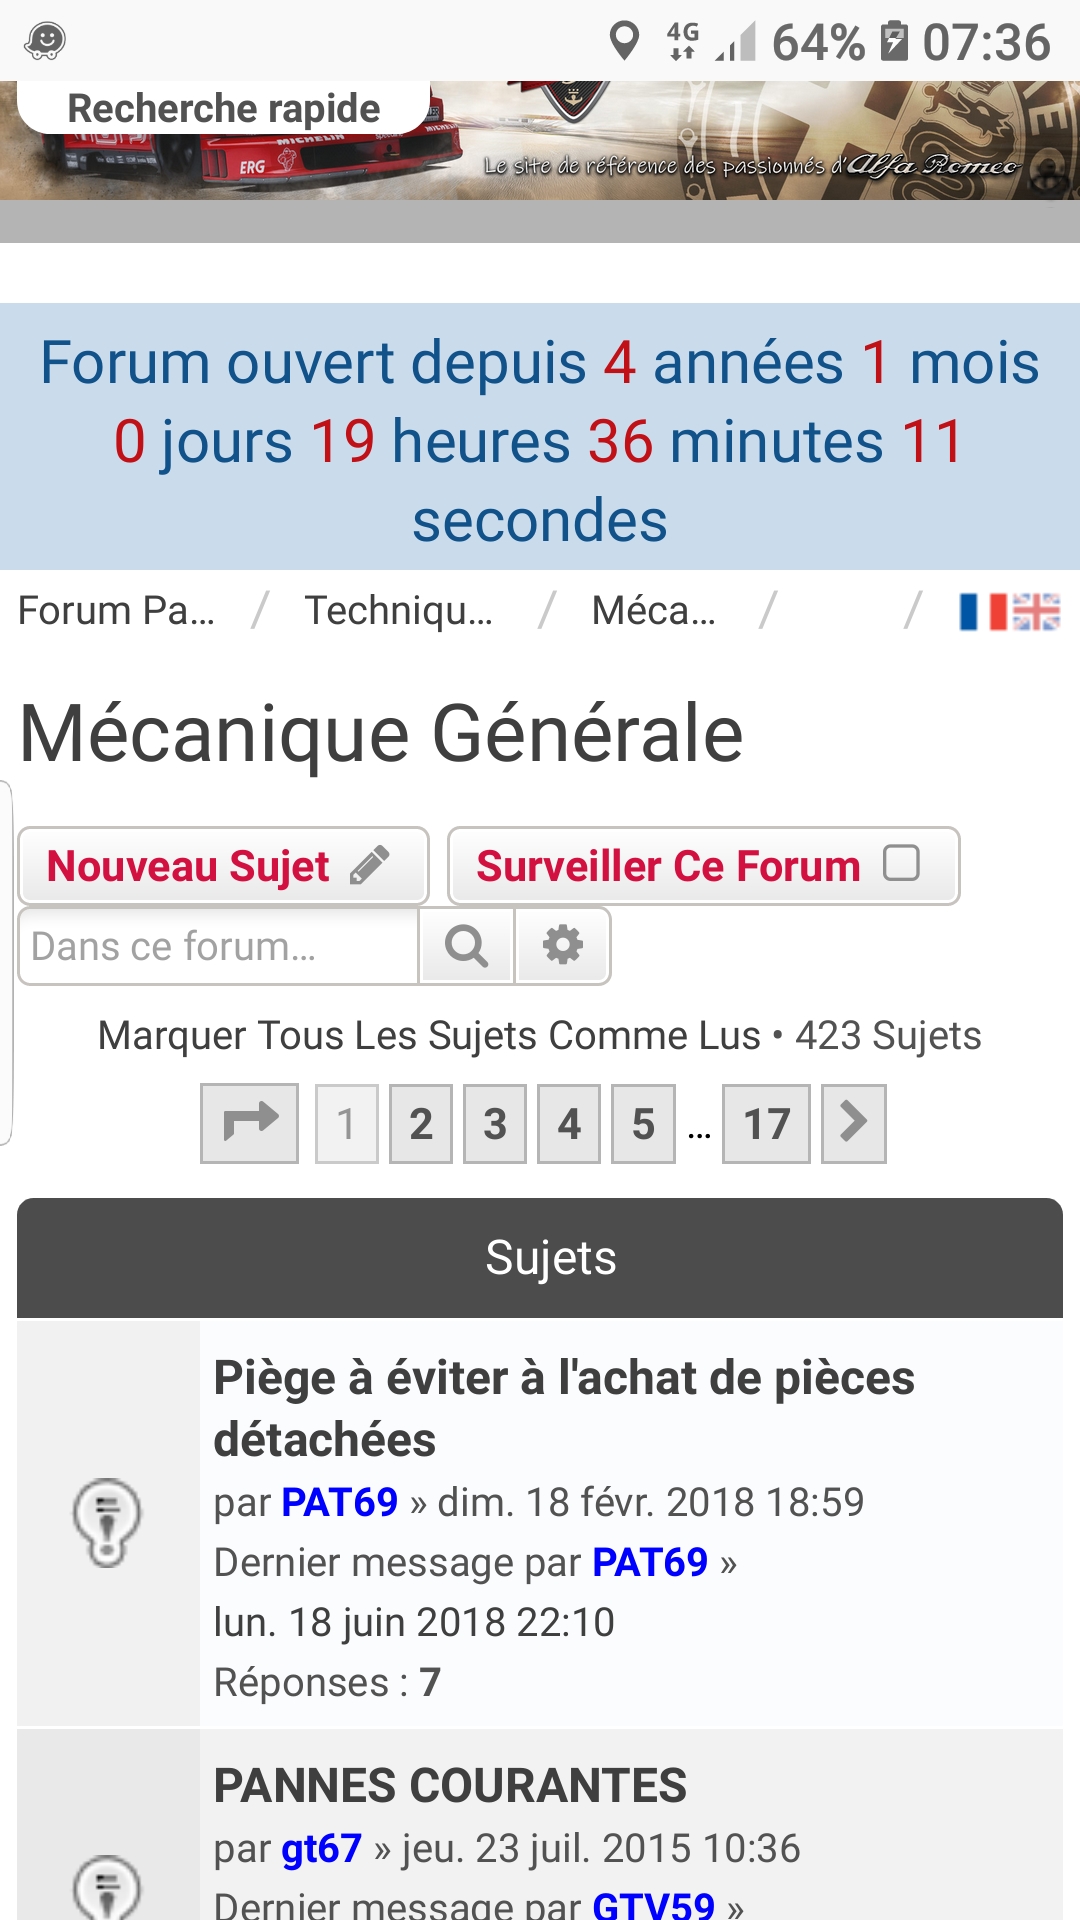The height and width of the screenshot is (1920, 1080).
Task: Switch language to British flag
Action: [1036, 611]
